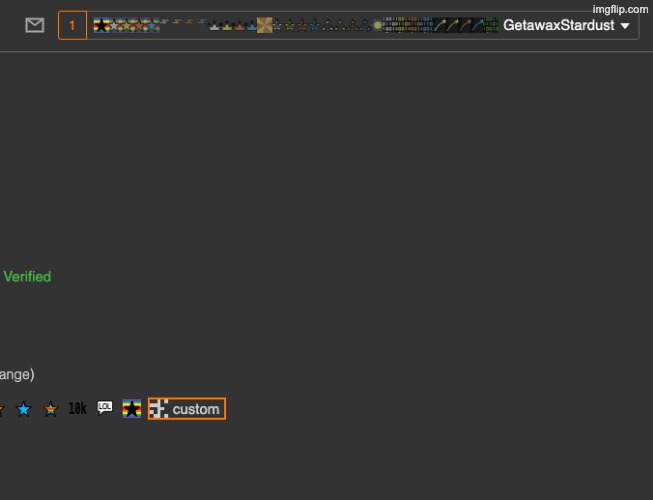Click the gold sunburst icon in header strip

264,25
